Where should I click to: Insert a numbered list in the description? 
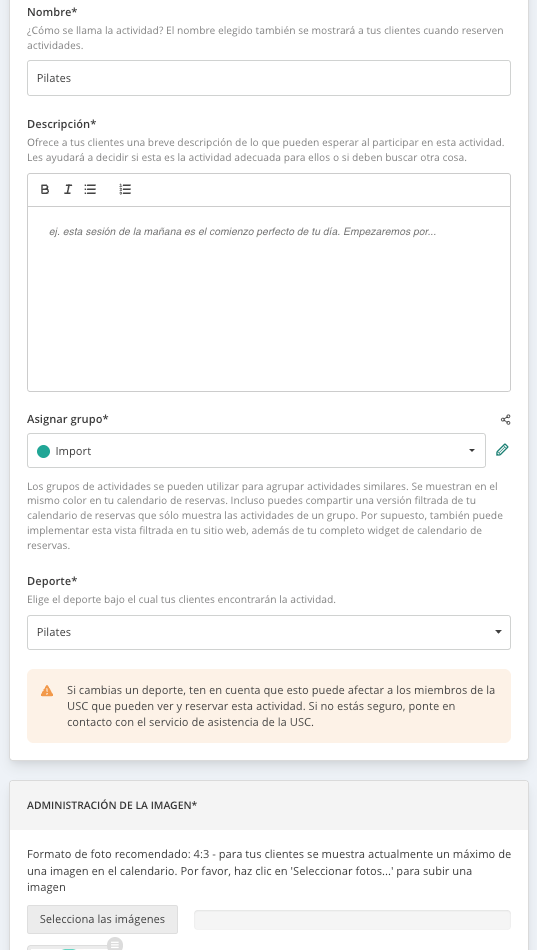coord(125,190)
